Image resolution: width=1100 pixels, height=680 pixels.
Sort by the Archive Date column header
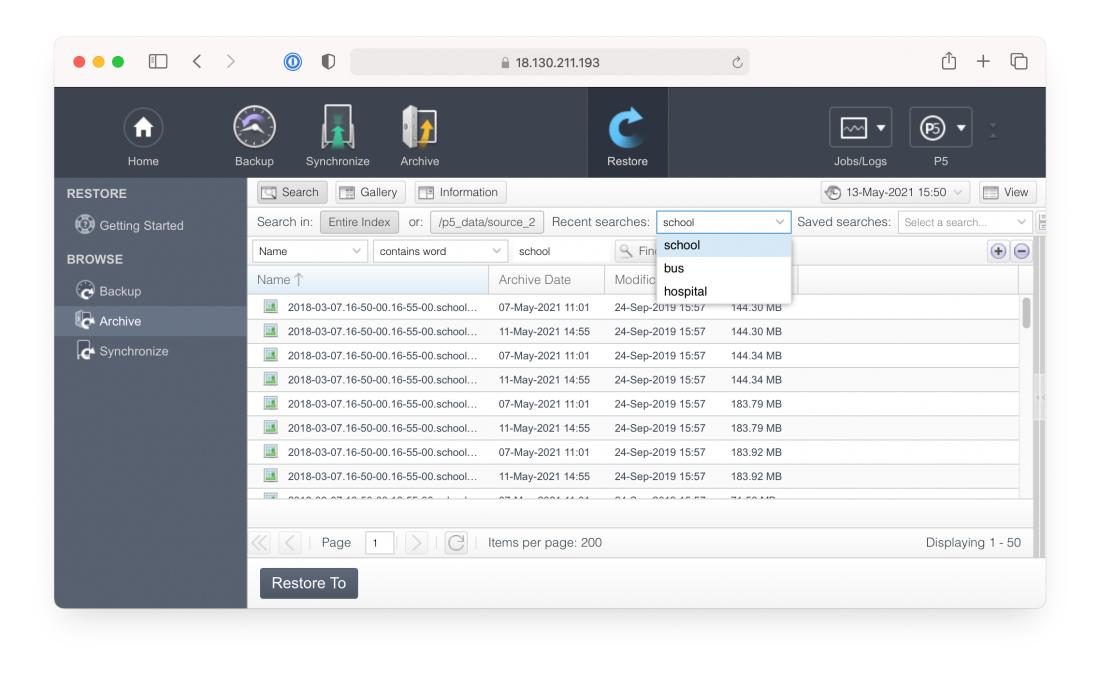click(546, 279)
